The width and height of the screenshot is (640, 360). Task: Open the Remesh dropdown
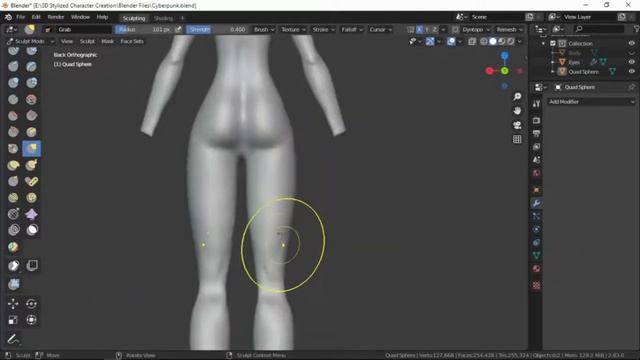(x=509, y=29)
